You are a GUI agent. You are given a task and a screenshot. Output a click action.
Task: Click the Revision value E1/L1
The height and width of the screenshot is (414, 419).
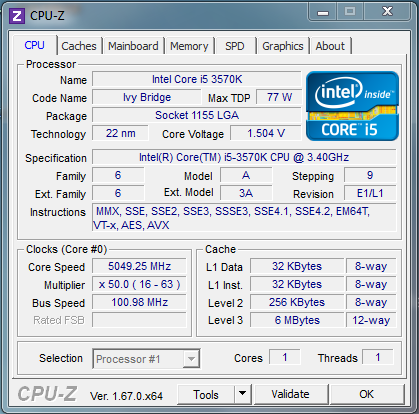[x=370, y=193]
